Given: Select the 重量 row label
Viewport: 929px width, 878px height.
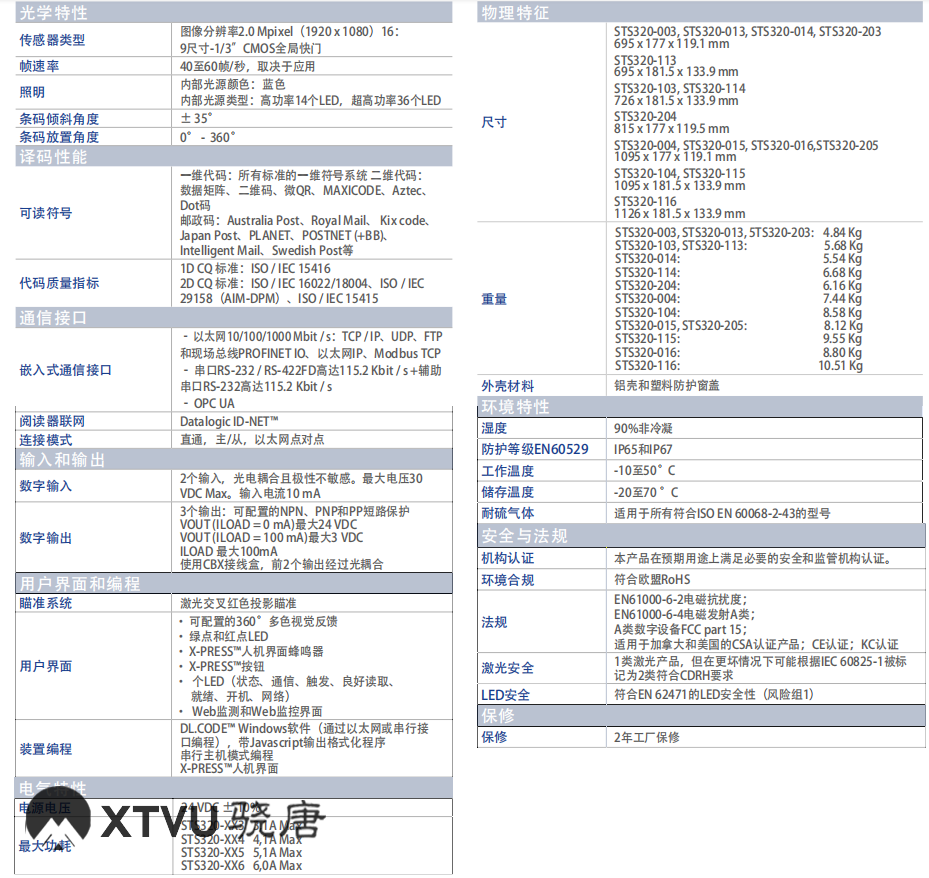Looking at the screenshot, I should (494, 299).
